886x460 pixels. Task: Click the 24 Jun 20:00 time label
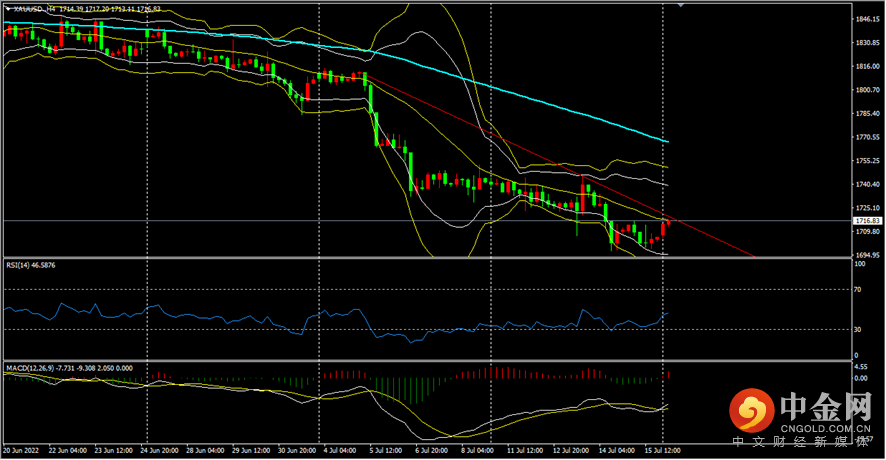tap(159, 450)
